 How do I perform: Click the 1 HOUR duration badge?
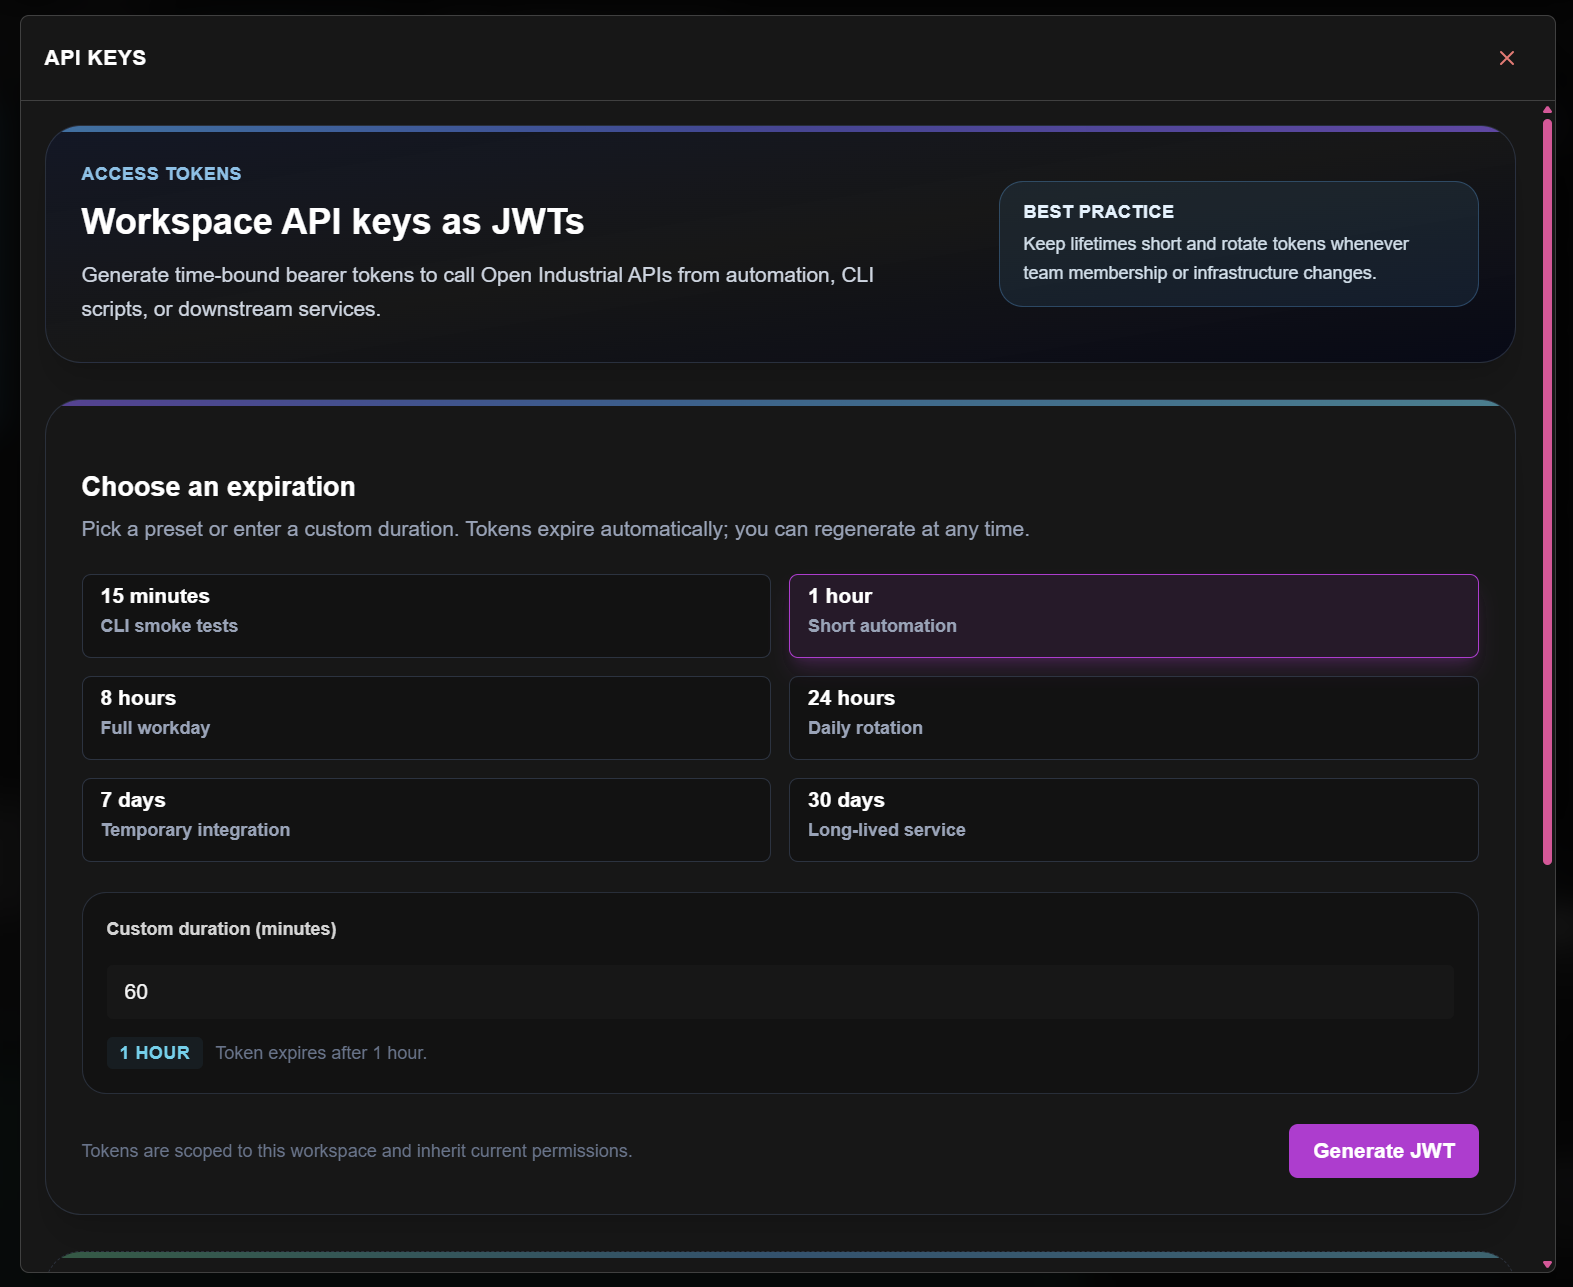155,1053
